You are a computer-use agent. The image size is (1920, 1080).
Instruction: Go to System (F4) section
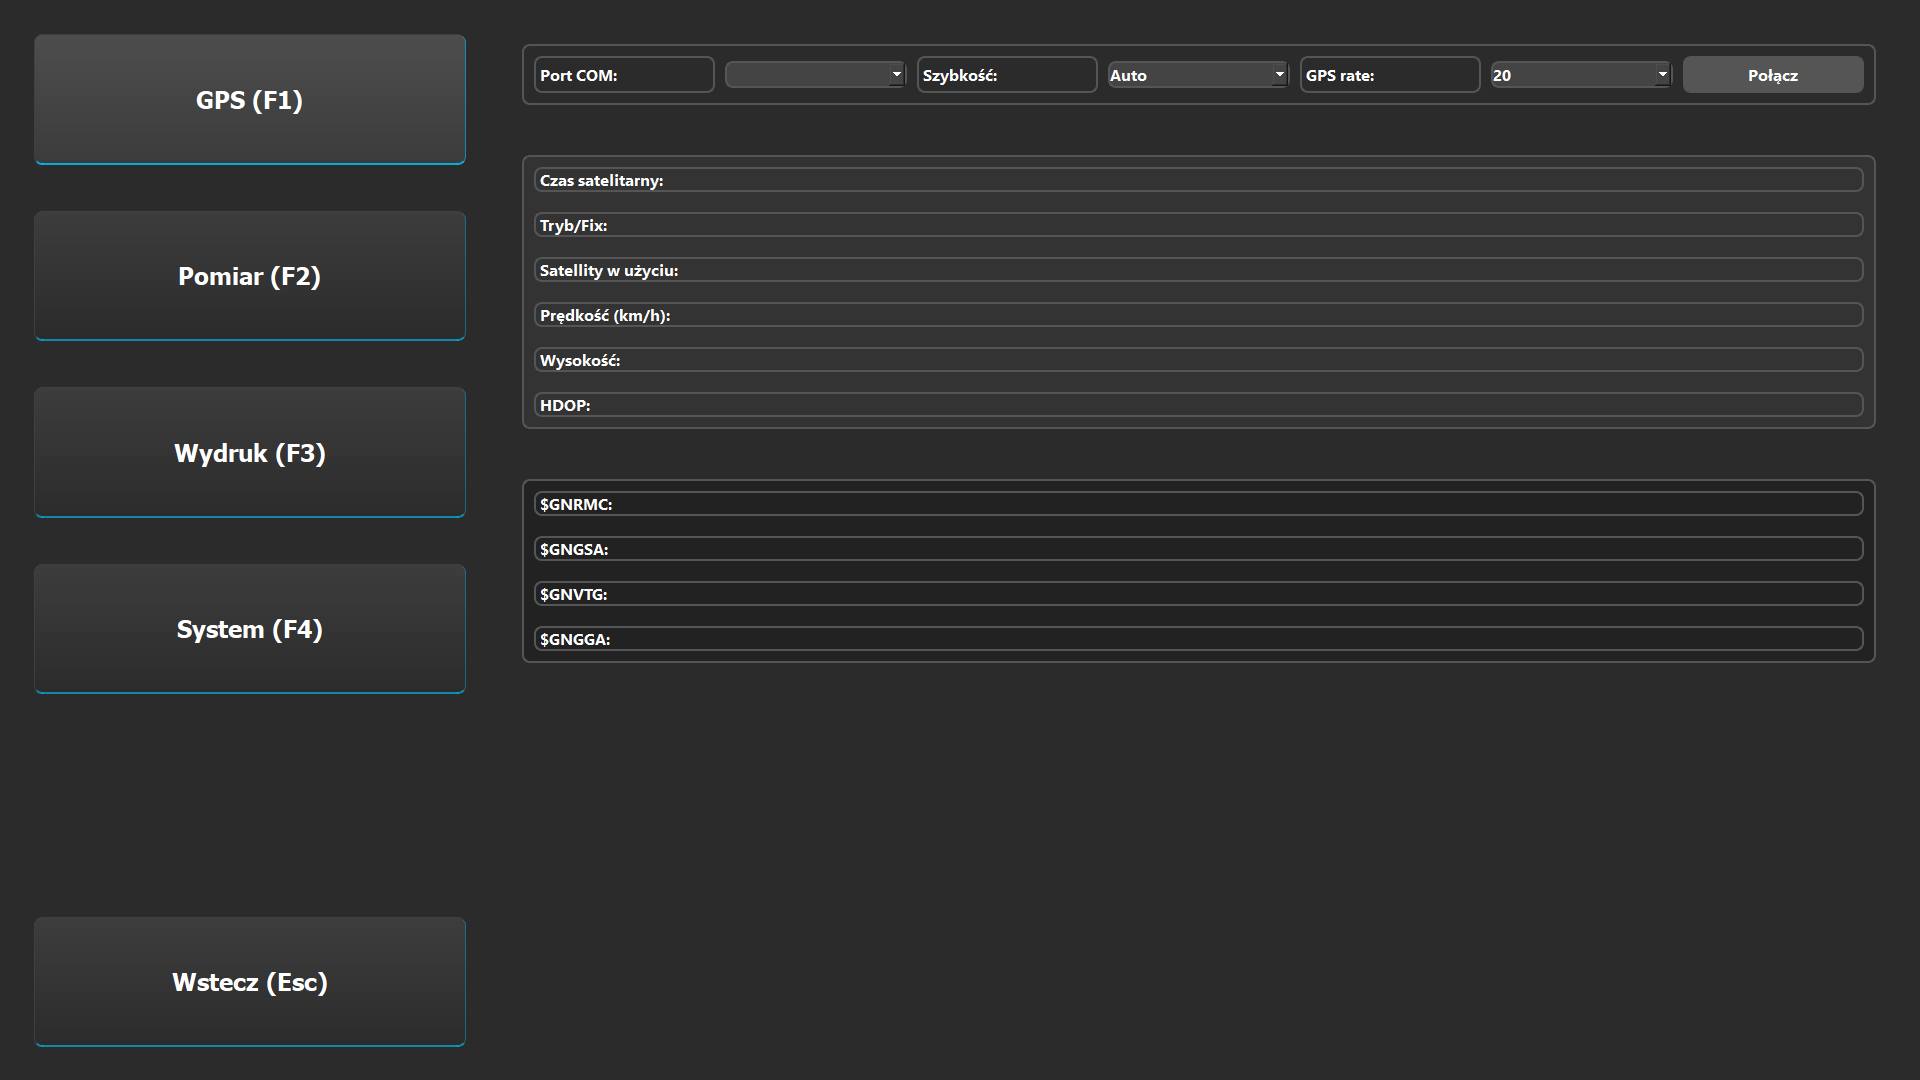pyautogui.click(x=250, y=629)
